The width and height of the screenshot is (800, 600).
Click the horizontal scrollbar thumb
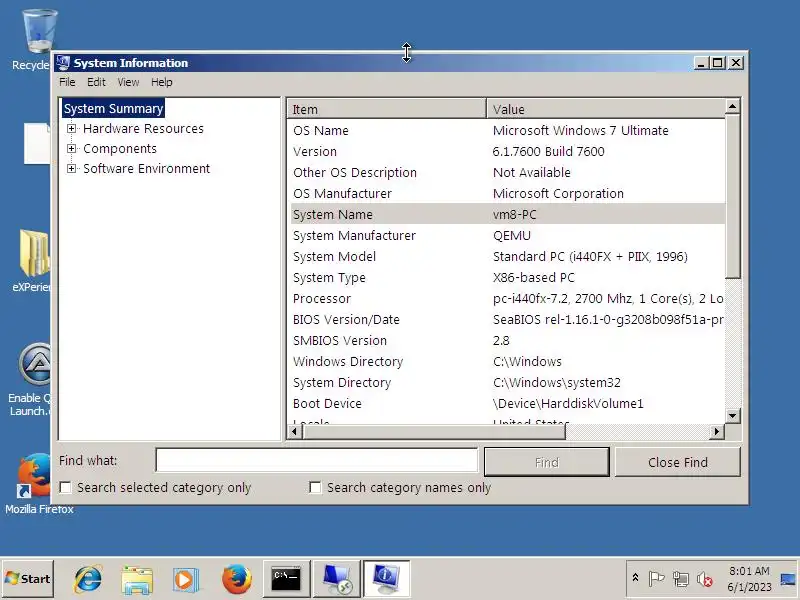pos(434,432)
